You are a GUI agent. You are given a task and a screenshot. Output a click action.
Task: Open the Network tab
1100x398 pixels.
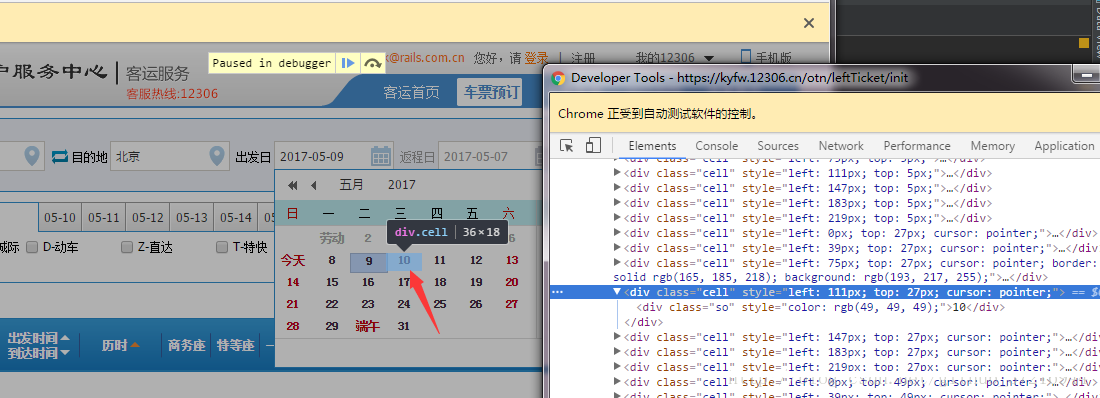840,146
